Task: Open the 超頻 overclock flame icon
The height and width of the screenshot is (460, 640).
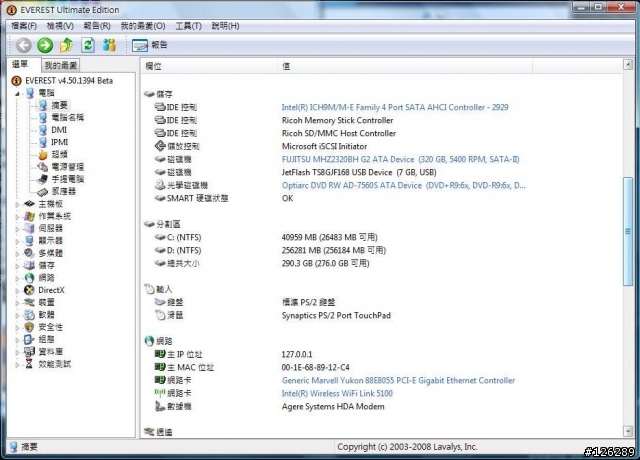Action: click(43, 154)
